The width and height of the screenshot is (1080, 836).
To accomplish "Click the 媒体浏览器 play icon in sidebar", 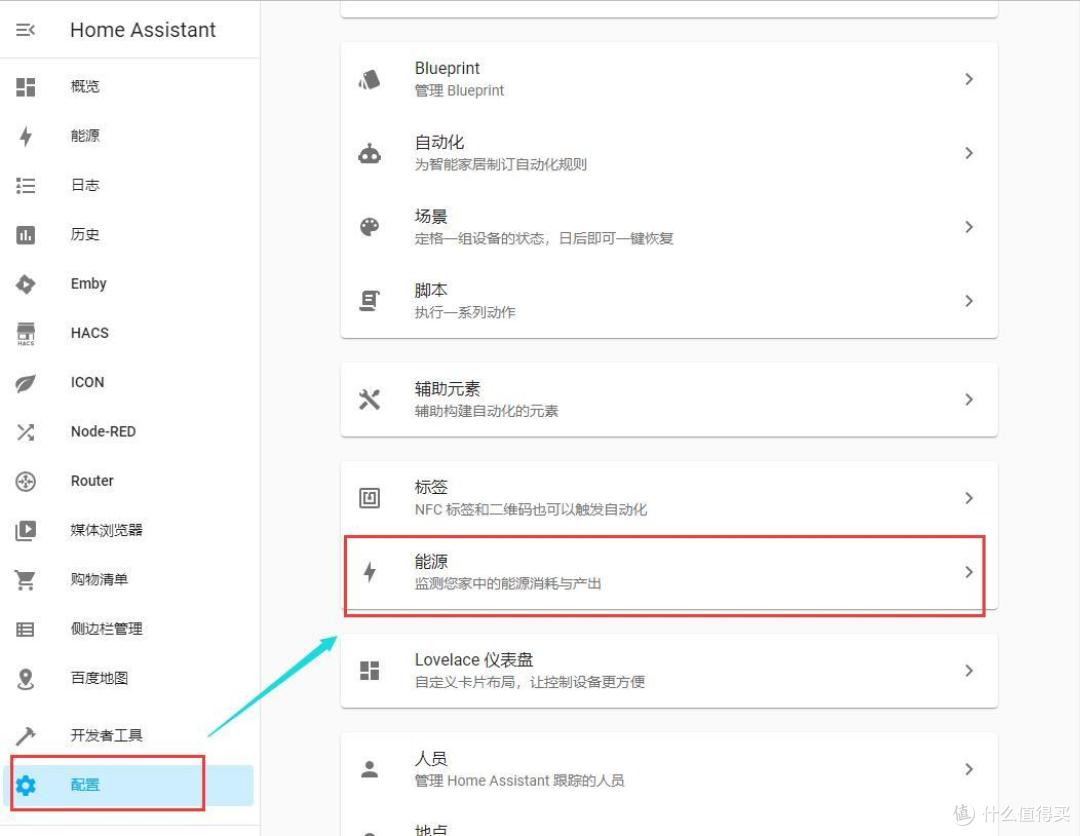I will point(25,530).
